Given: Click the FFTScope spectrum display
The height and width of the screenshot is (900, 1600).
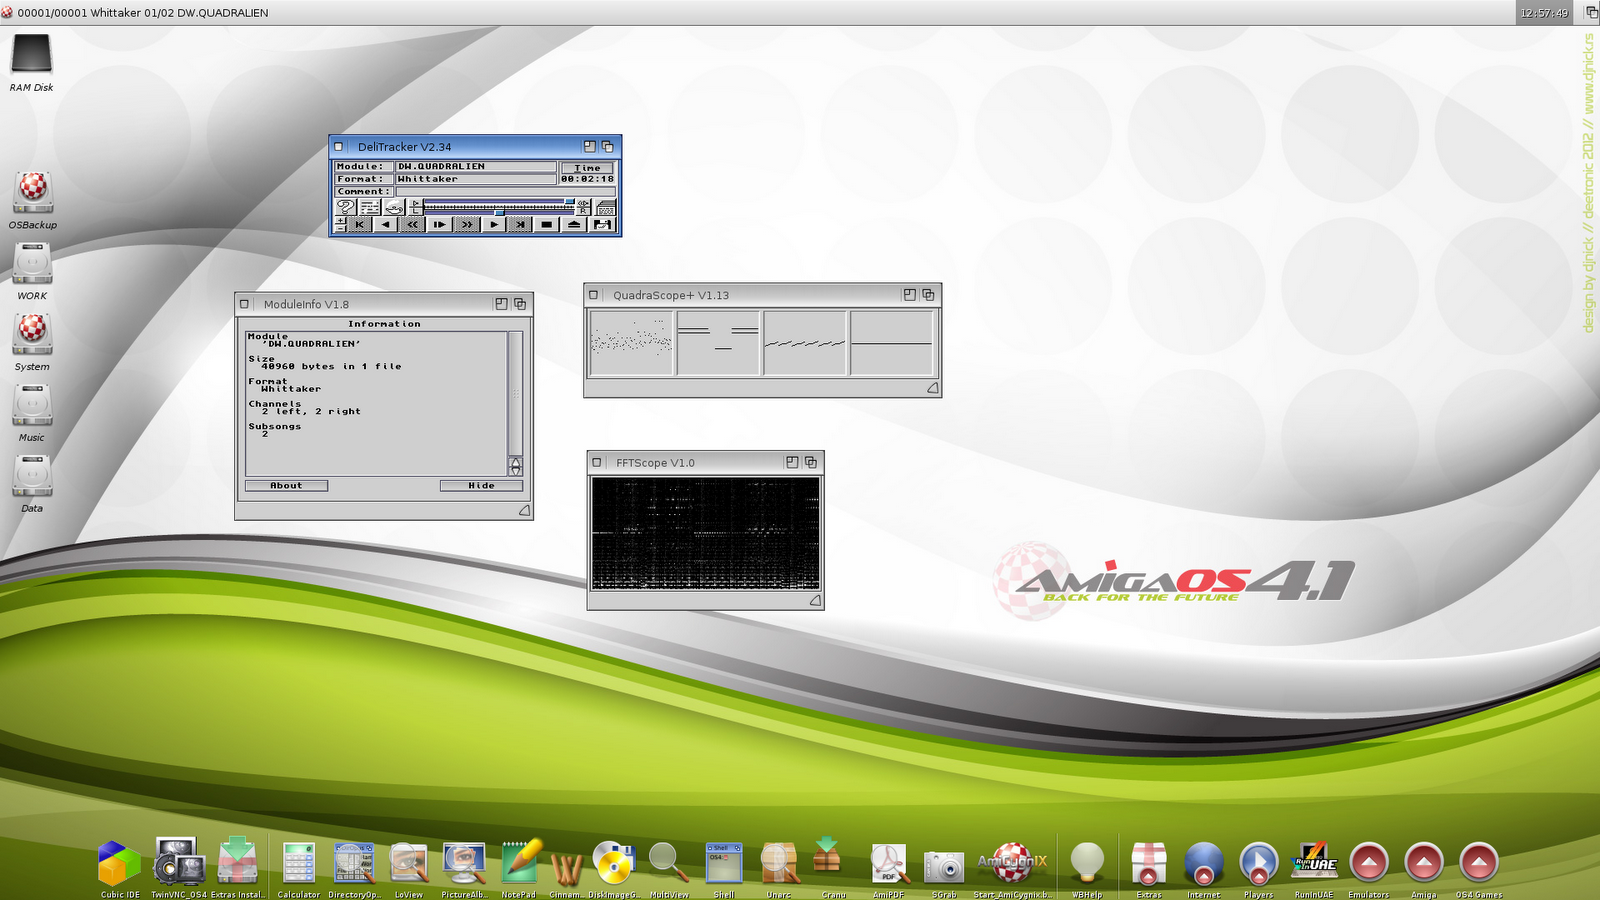Looking at the screenshot, I should [x=706, y=533].
